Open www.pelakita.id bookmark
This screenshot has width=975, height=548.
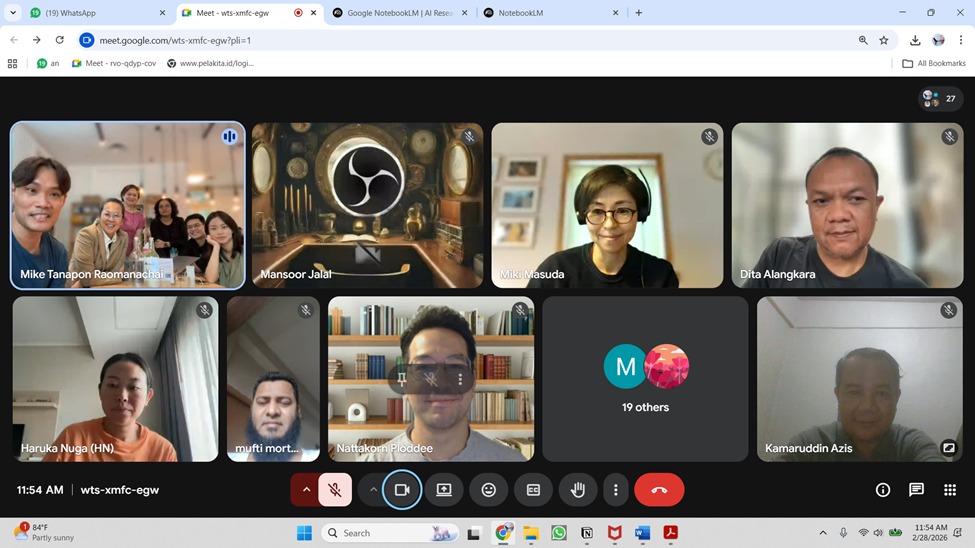tap(211, 63)
